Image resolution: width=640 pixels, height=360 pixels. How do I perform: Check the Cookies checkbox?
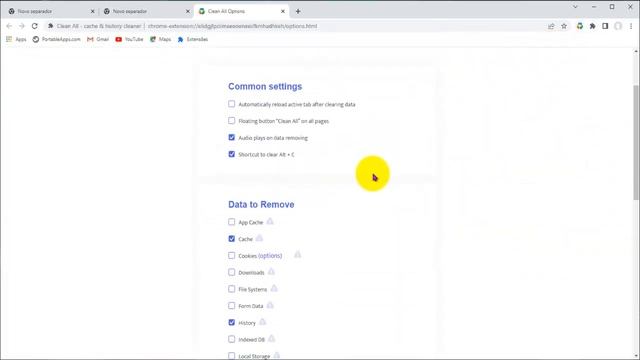[x=231, y=255]
